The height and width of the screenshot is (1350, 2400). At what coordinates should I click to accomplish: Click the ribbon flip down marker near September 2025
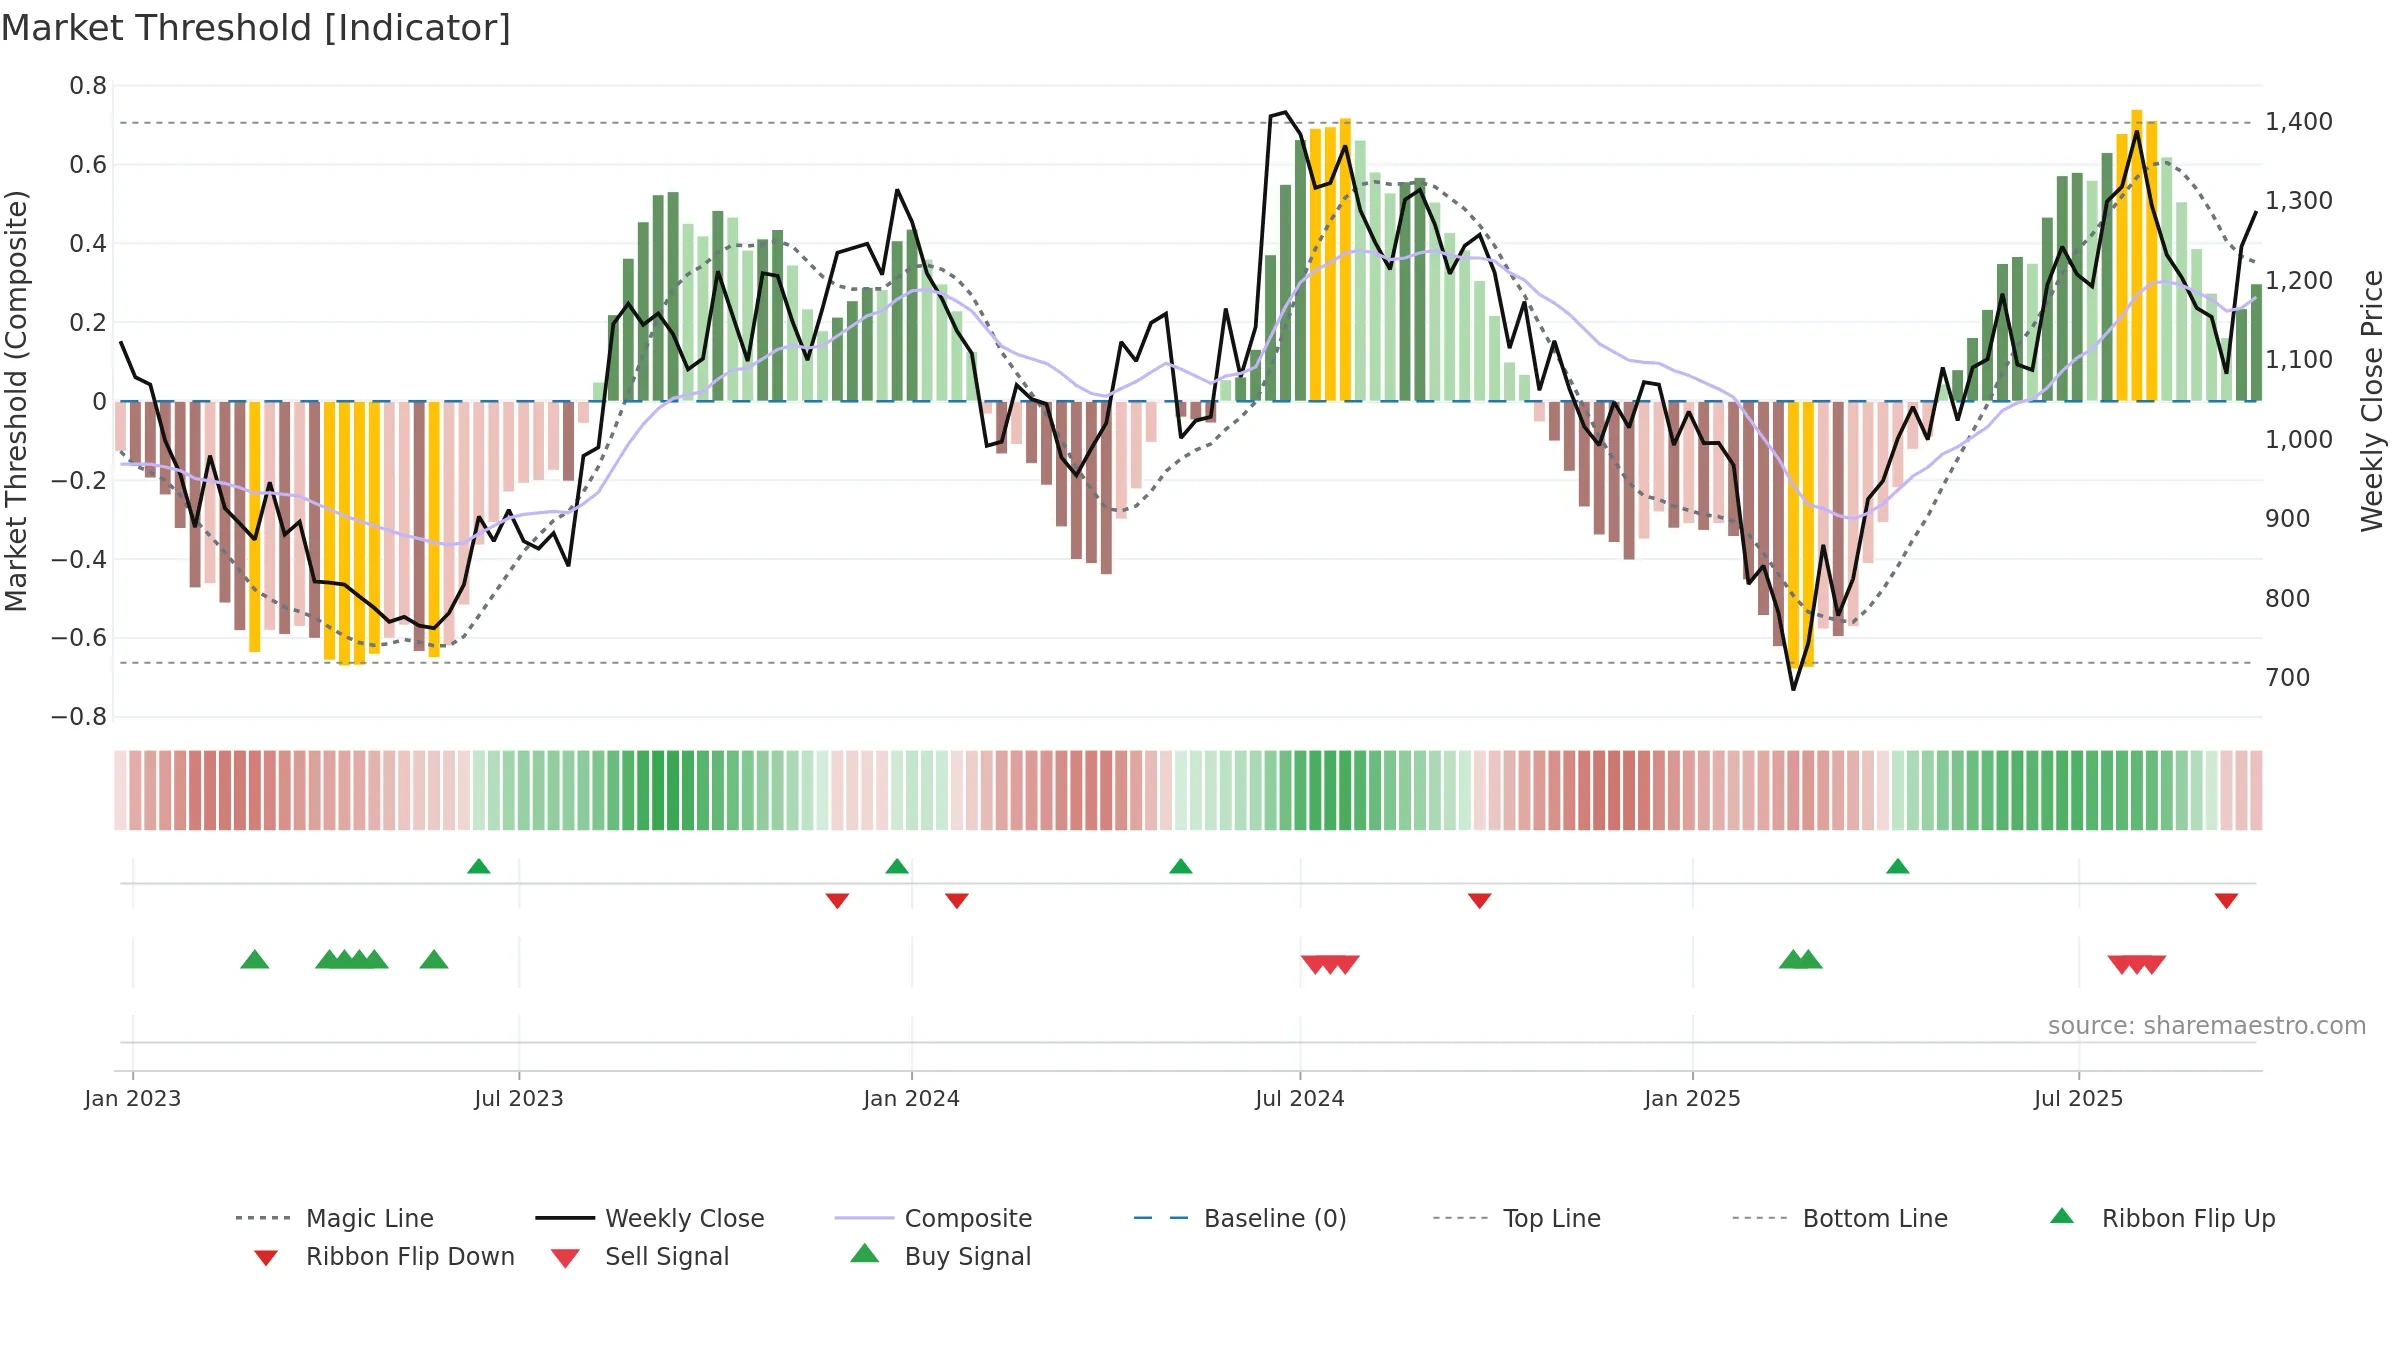(x=2226, y=901)
